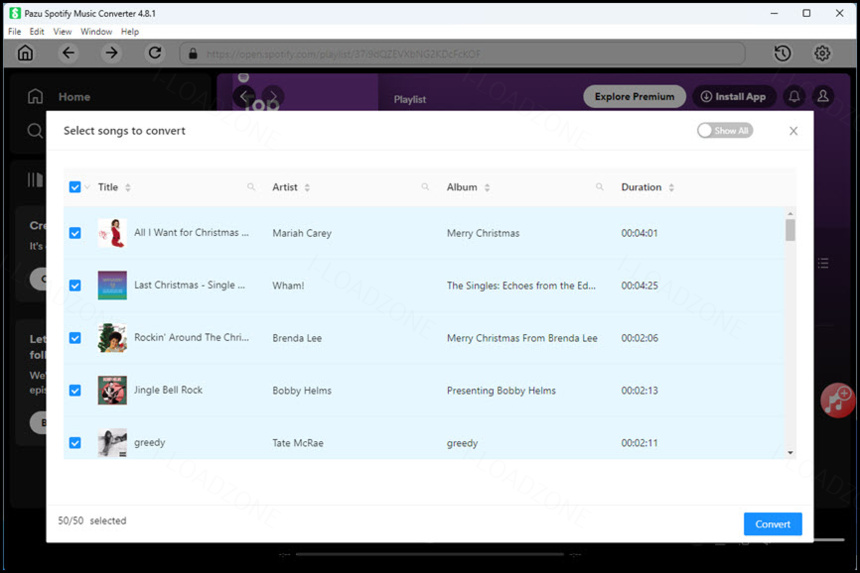Click the artist cell "Tate McRae"

298,443
